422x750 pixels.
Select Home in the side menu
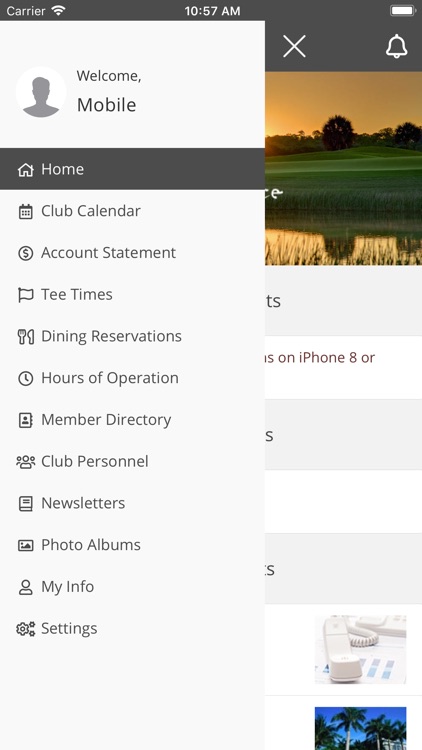(132, 169)
